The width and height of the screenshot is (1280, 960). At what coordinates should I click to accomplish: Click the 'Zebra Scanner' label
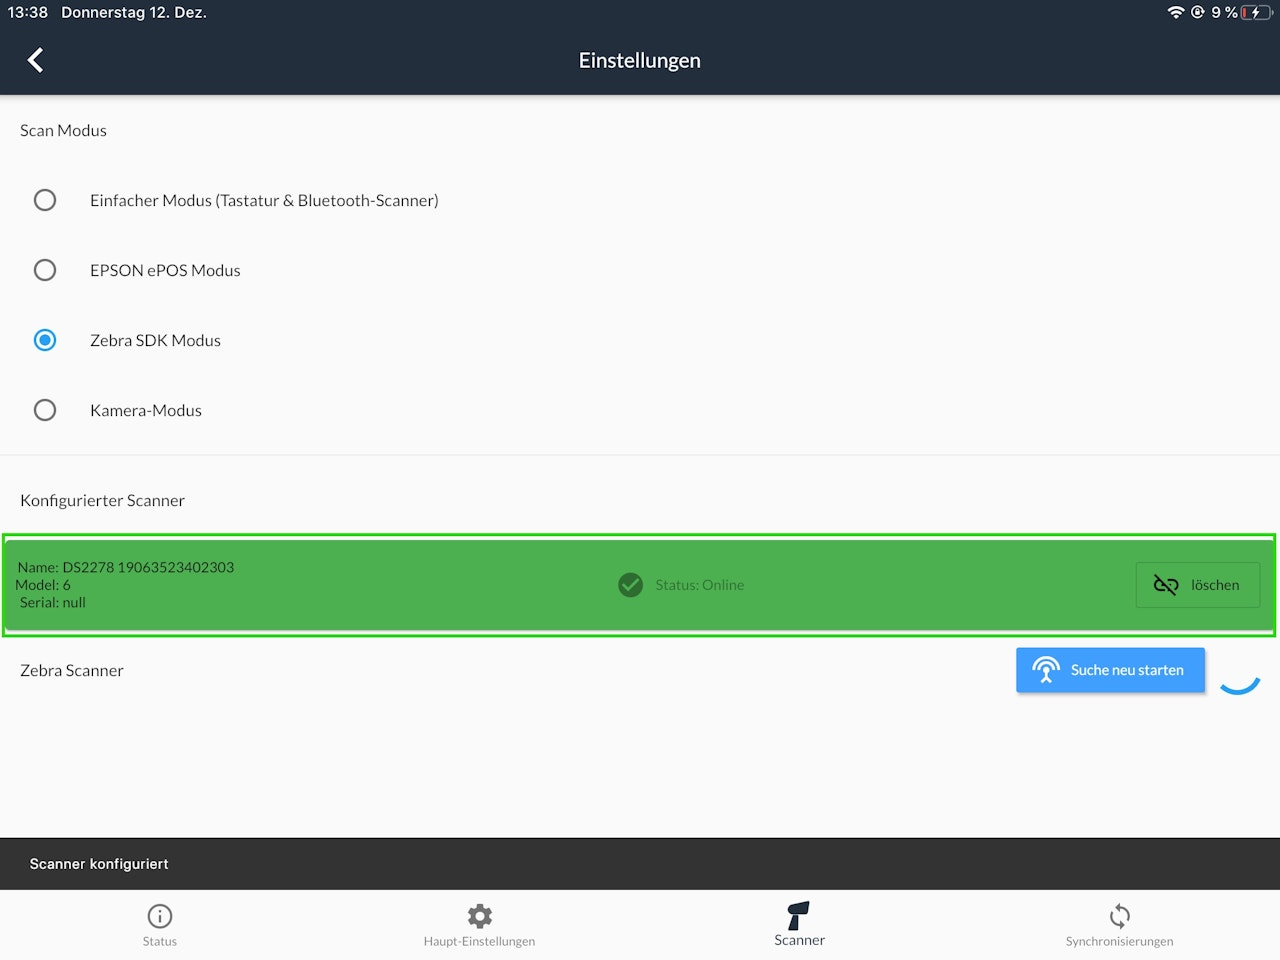[x=72, y=670]
